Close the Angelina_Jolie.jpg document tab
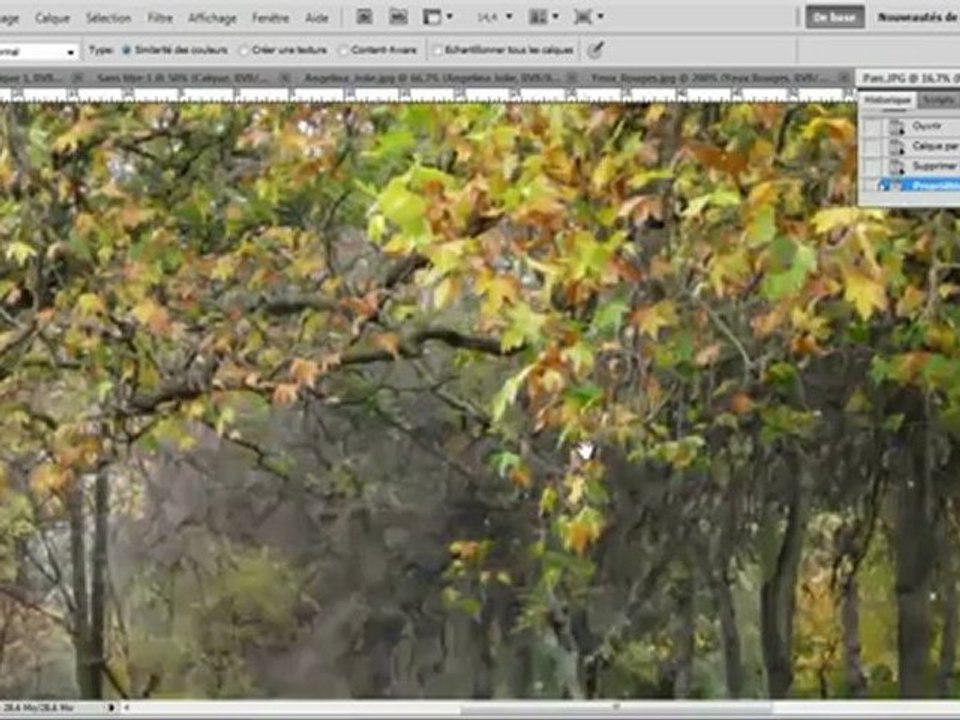The width and height of the screenshot is (960, 720). 571,78
